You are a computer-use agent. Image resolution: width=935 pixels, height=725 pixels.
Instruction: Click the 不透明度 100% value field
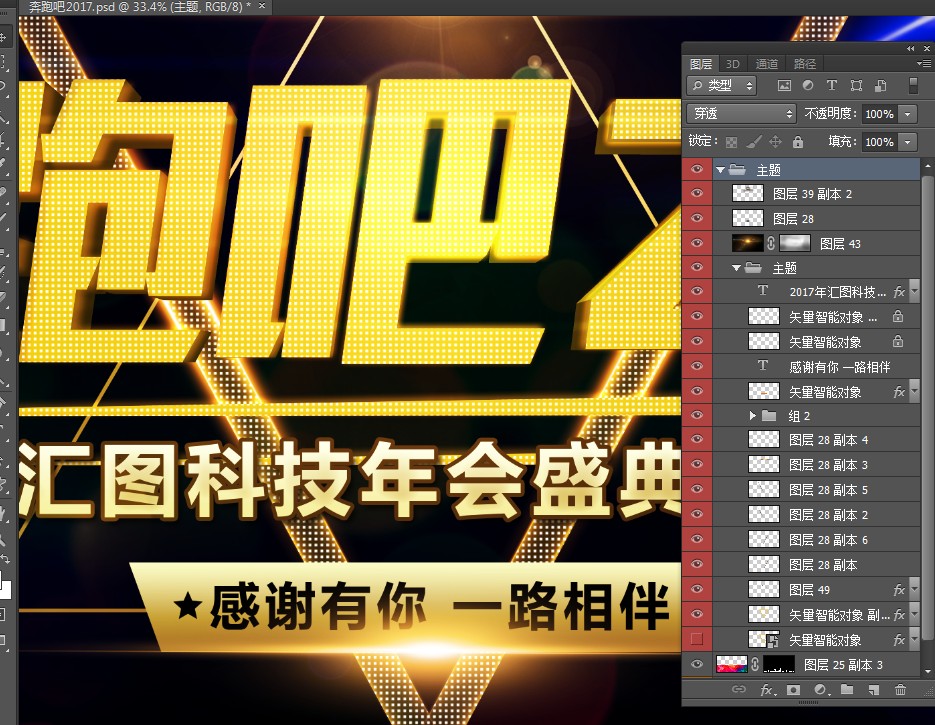(x=880, y=113)
